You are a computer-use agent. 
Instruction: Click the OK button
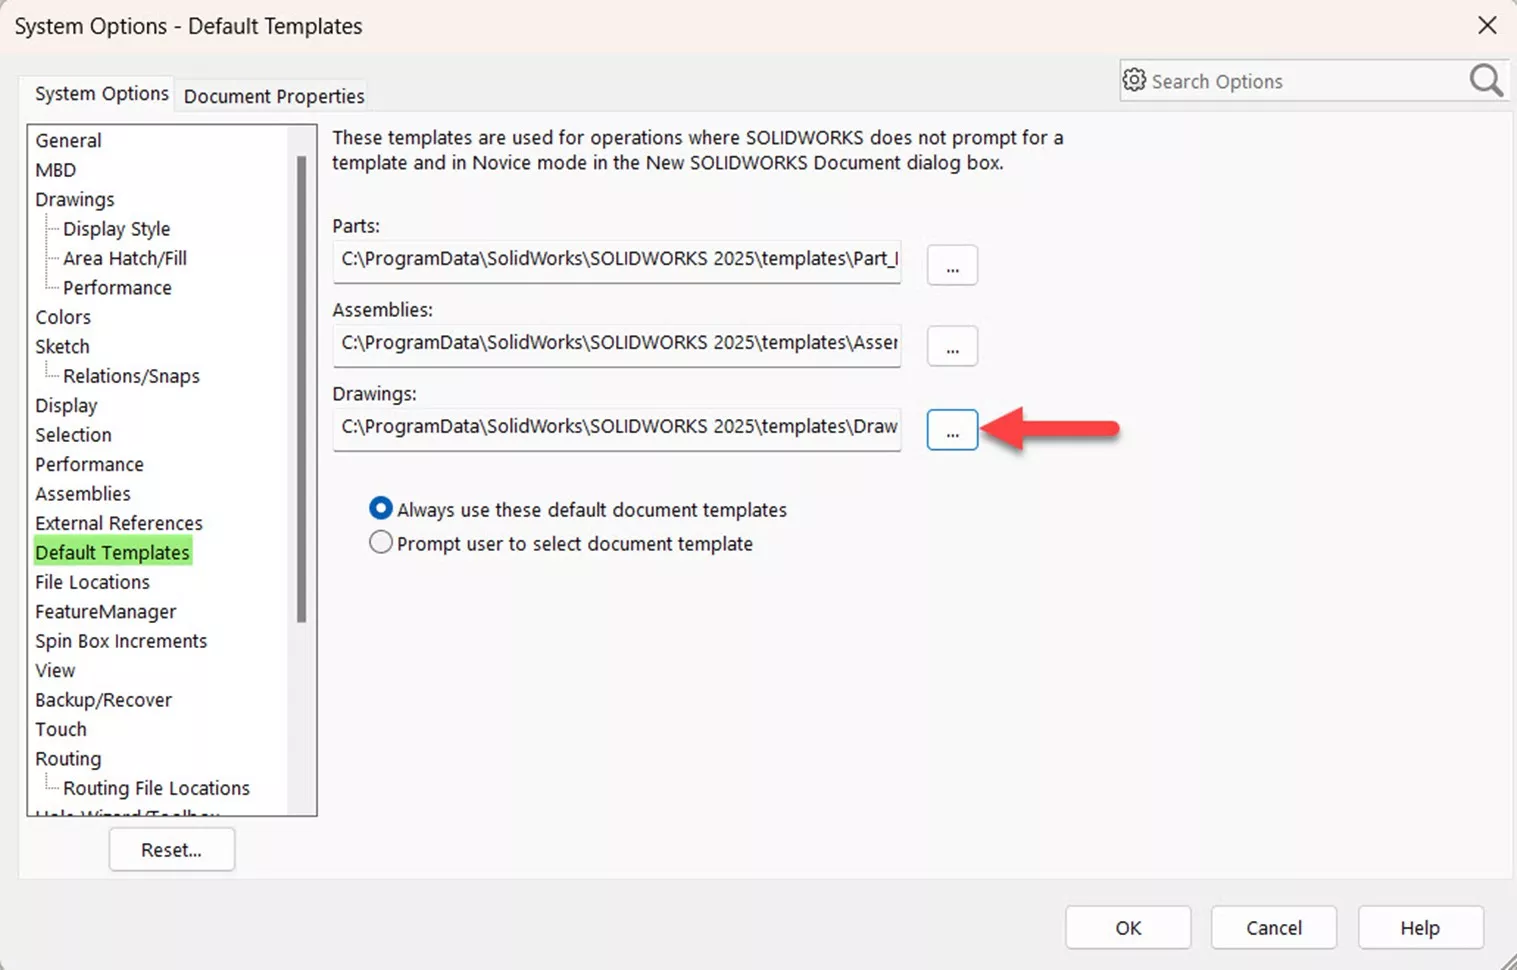pos(1127,927)
